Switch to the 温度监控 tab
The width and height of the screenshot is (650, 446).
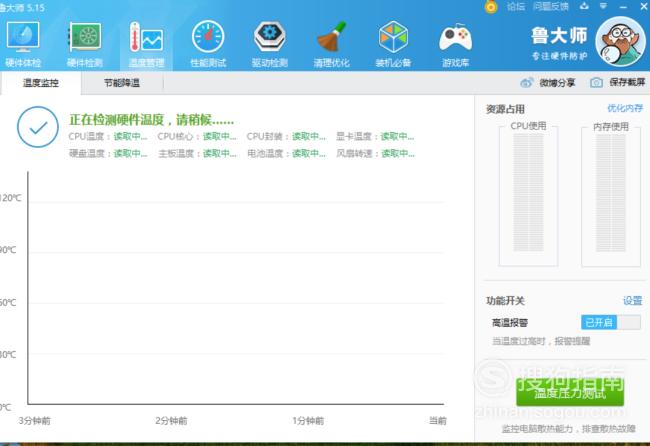[41, 83]
